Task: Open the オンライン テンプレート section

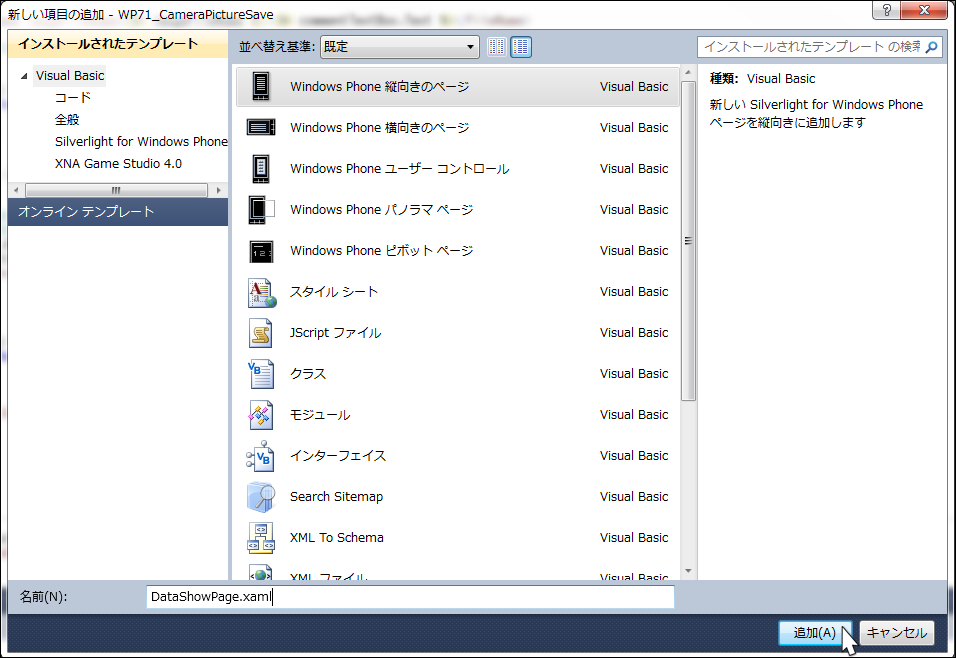Action: [x=118, y=212]
